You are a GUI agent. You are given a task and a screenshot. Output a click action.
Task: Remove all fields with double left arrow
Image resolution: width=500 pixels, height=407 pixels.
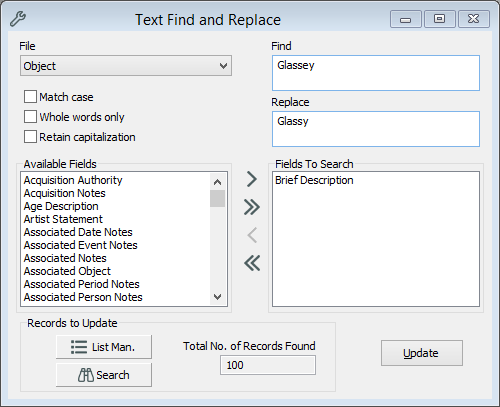click(x=252, y=263)
